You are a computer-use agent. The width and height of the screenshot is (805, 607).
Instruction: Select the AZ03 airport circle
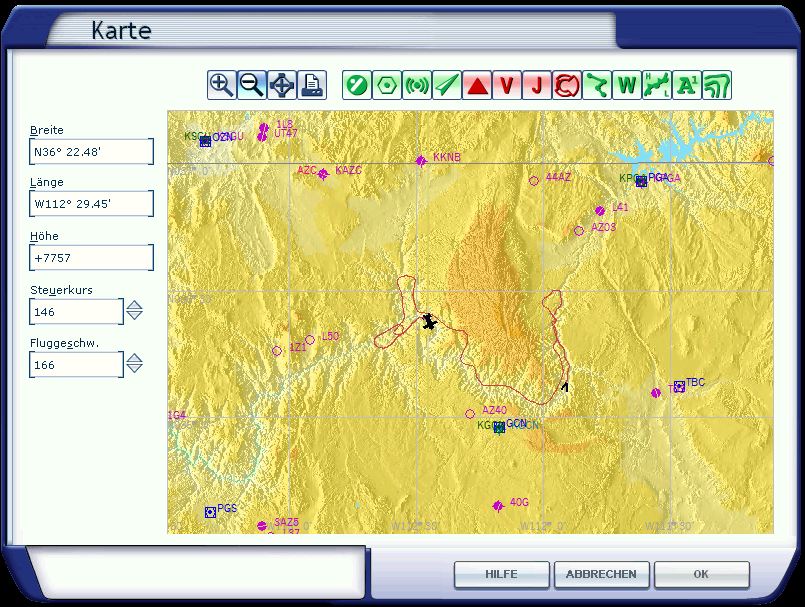click(x=579, y=231)
